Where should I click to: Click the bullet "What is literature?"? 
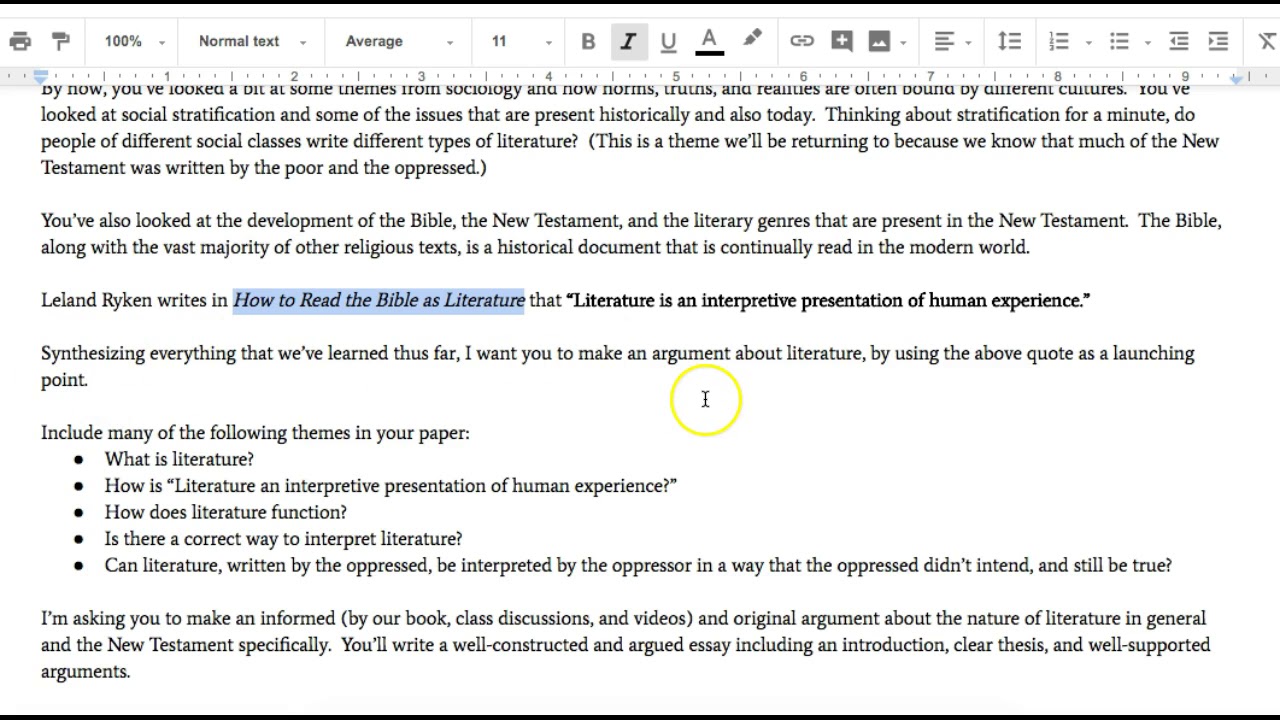coord(179,459)
